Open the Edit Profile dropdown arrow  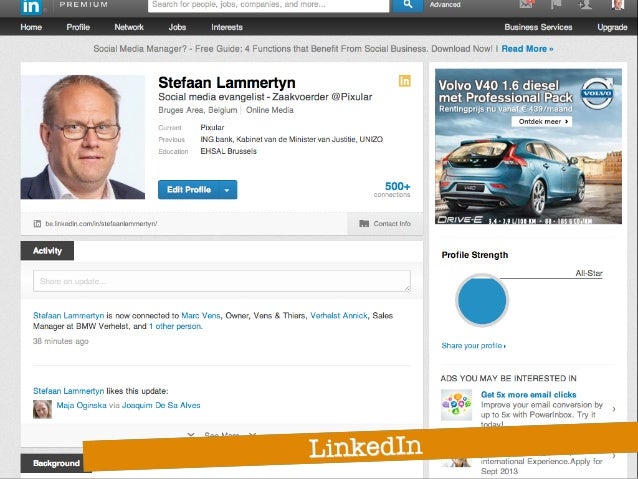pos(227,190)
